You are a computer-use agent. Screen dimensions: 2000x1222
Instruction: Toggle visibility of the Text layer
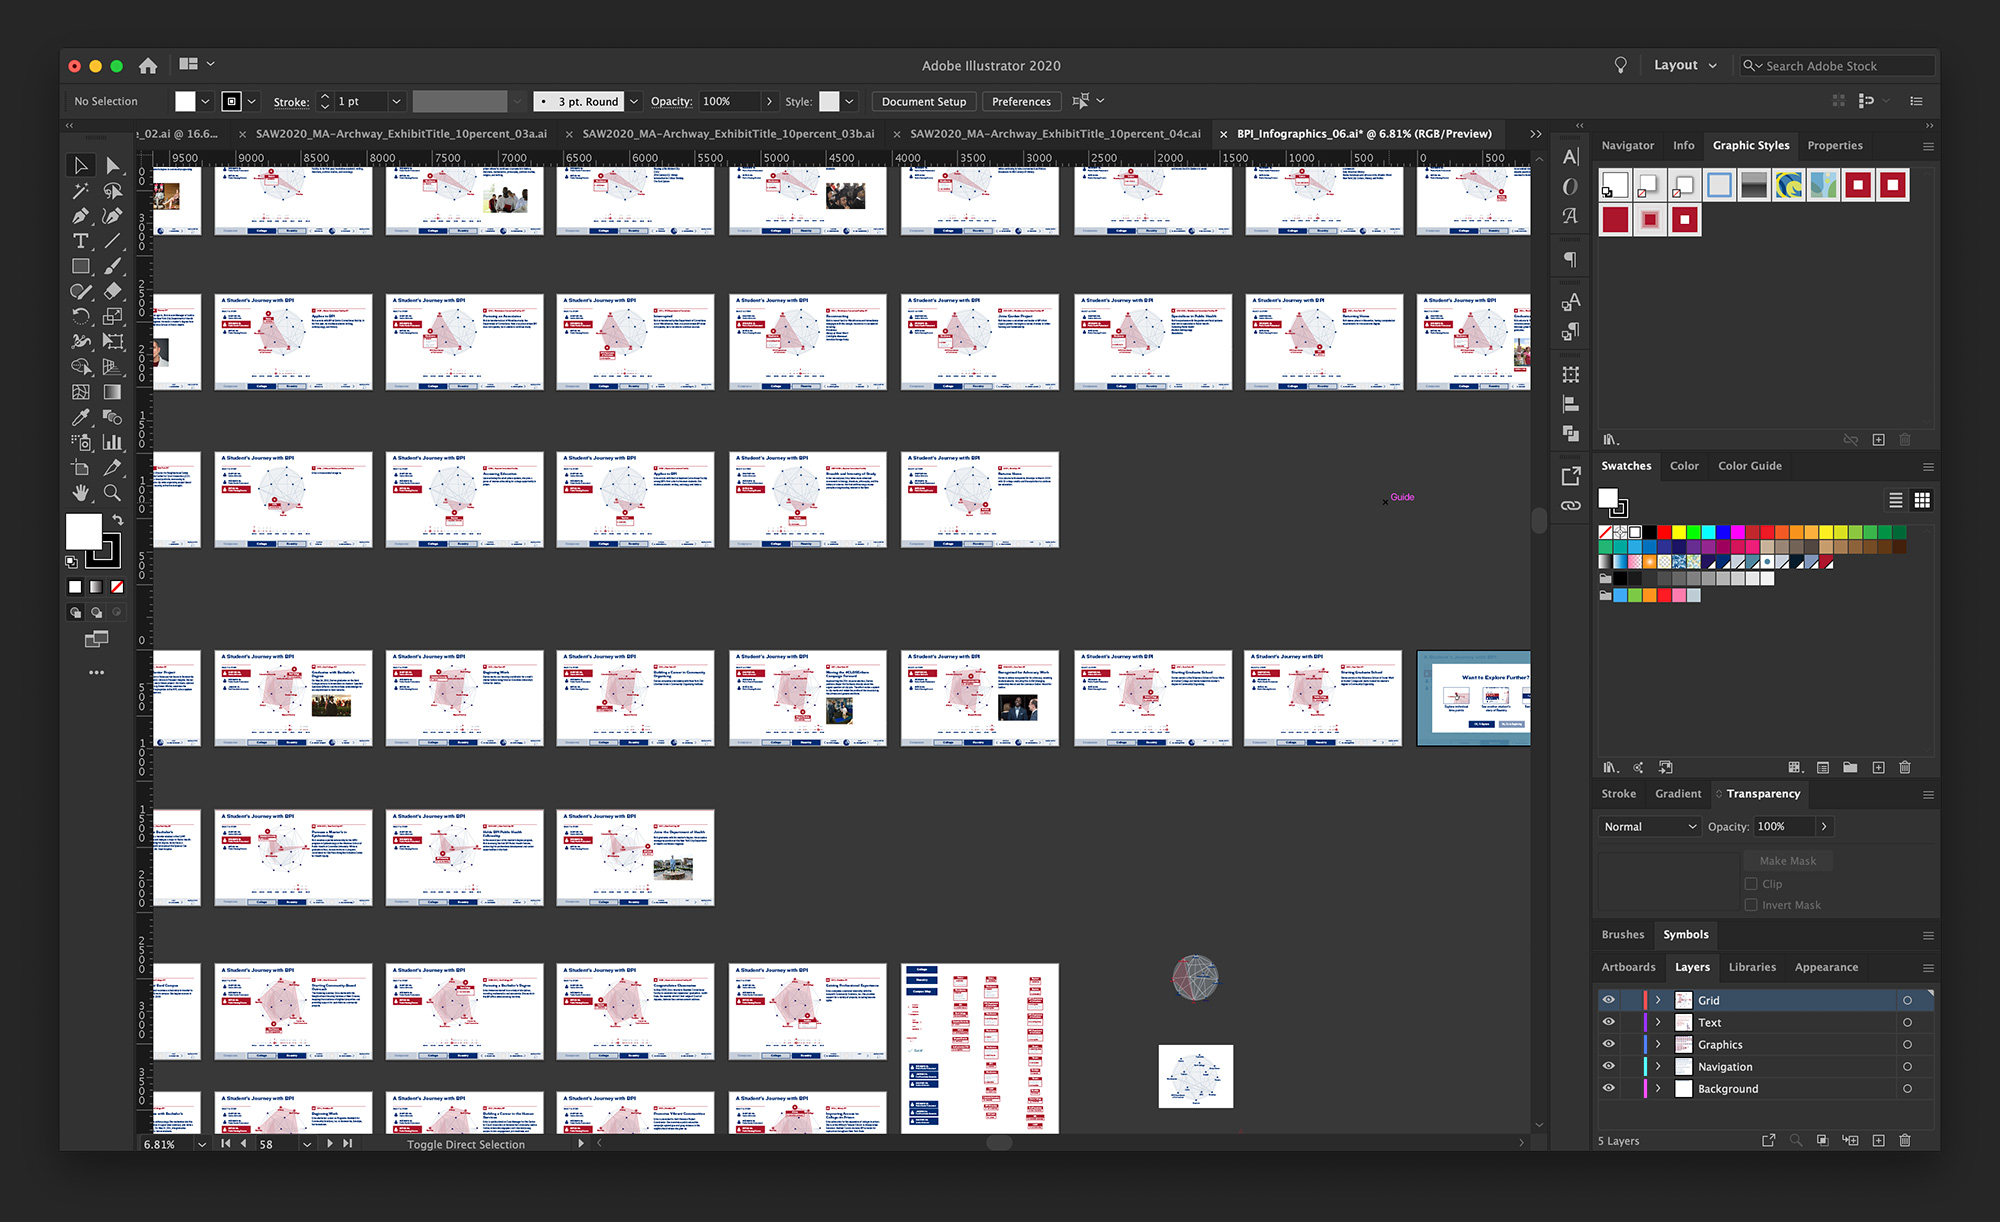[1608, 1022]
